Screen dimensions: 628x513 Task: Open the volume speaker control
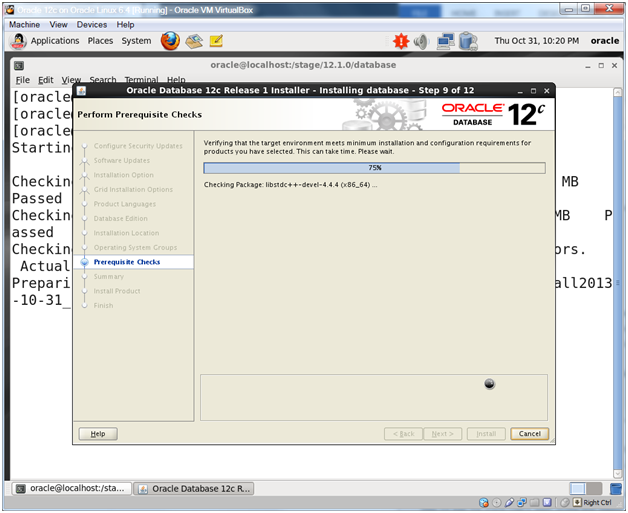tap(421, 41)
